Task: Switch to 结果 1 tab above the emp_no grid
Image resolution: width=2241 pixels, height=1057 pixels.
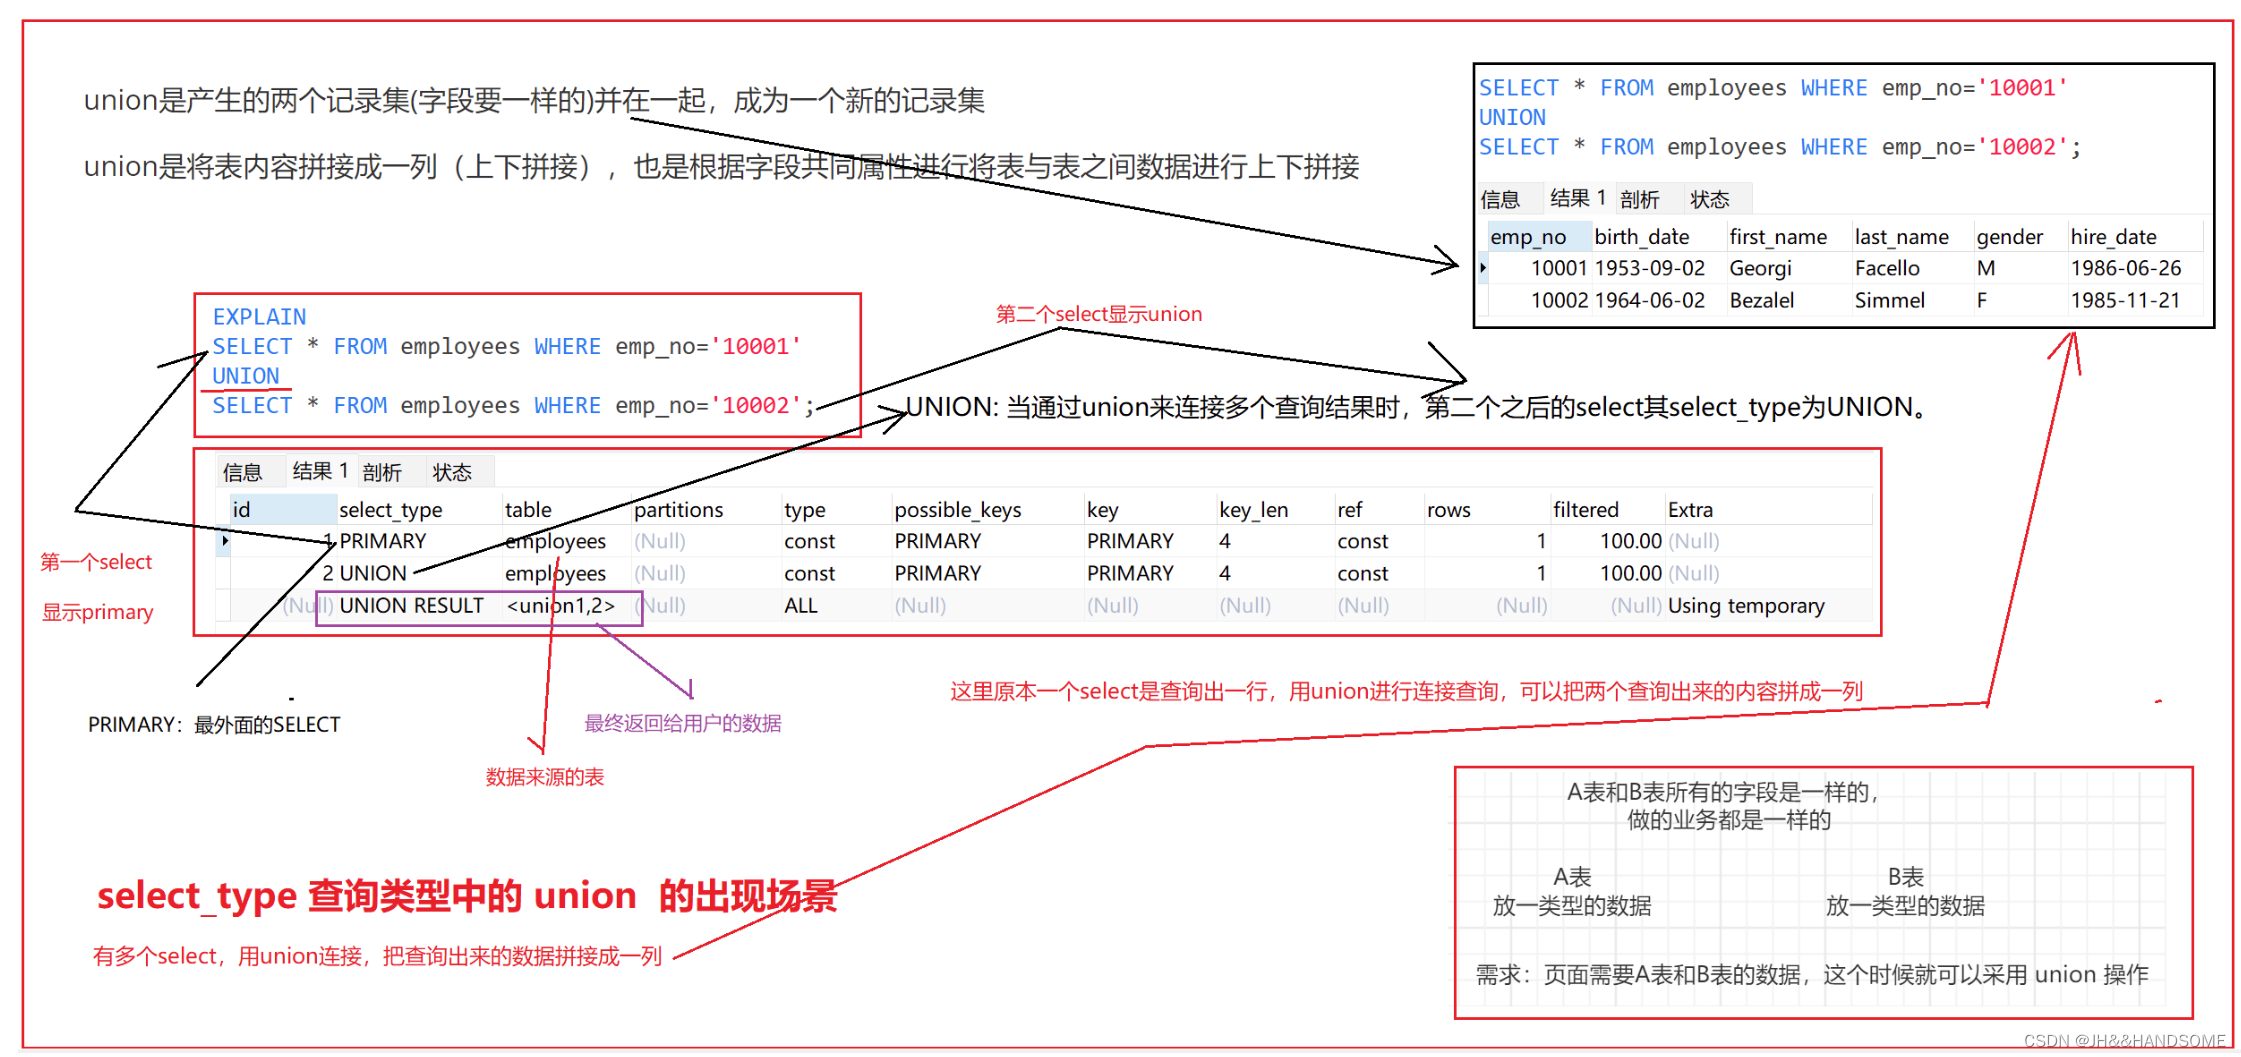Action: coord(1577,198)
